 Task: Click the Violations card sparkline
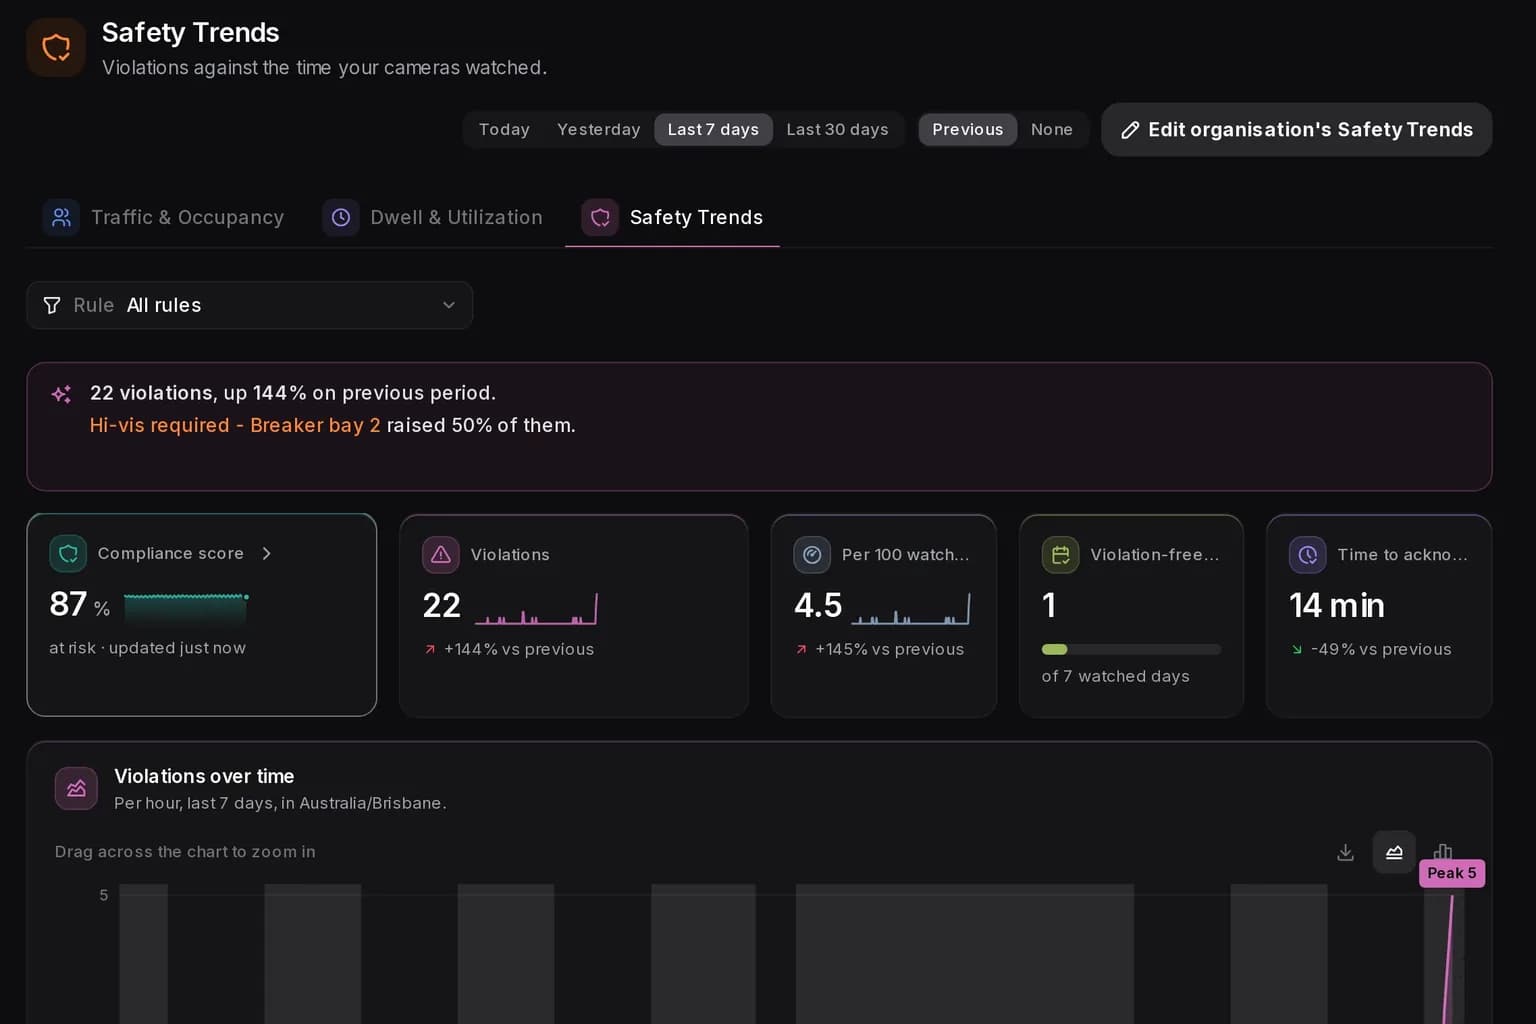pyautogui.click(x=536, y=608)
